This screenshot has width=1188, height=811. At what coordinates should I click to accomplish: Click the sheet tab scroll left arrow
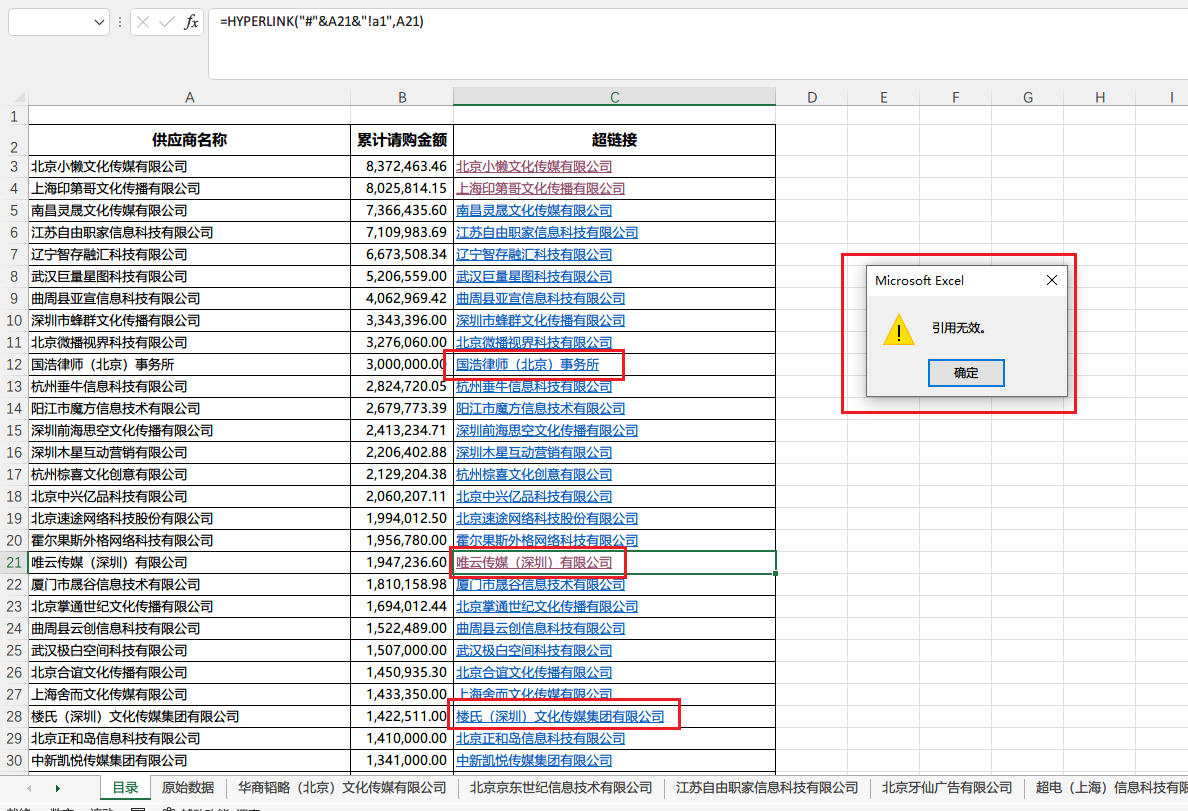29,788
